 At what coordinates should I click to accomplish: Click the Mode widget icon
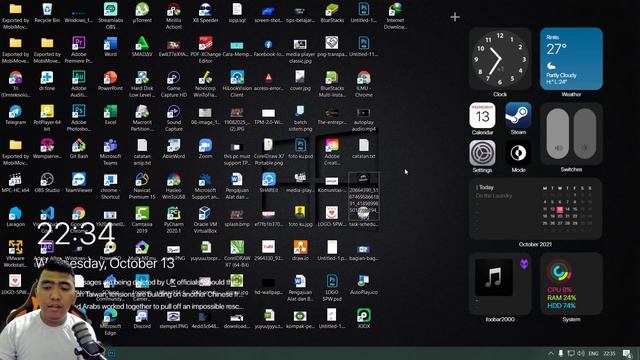[518, 153]
